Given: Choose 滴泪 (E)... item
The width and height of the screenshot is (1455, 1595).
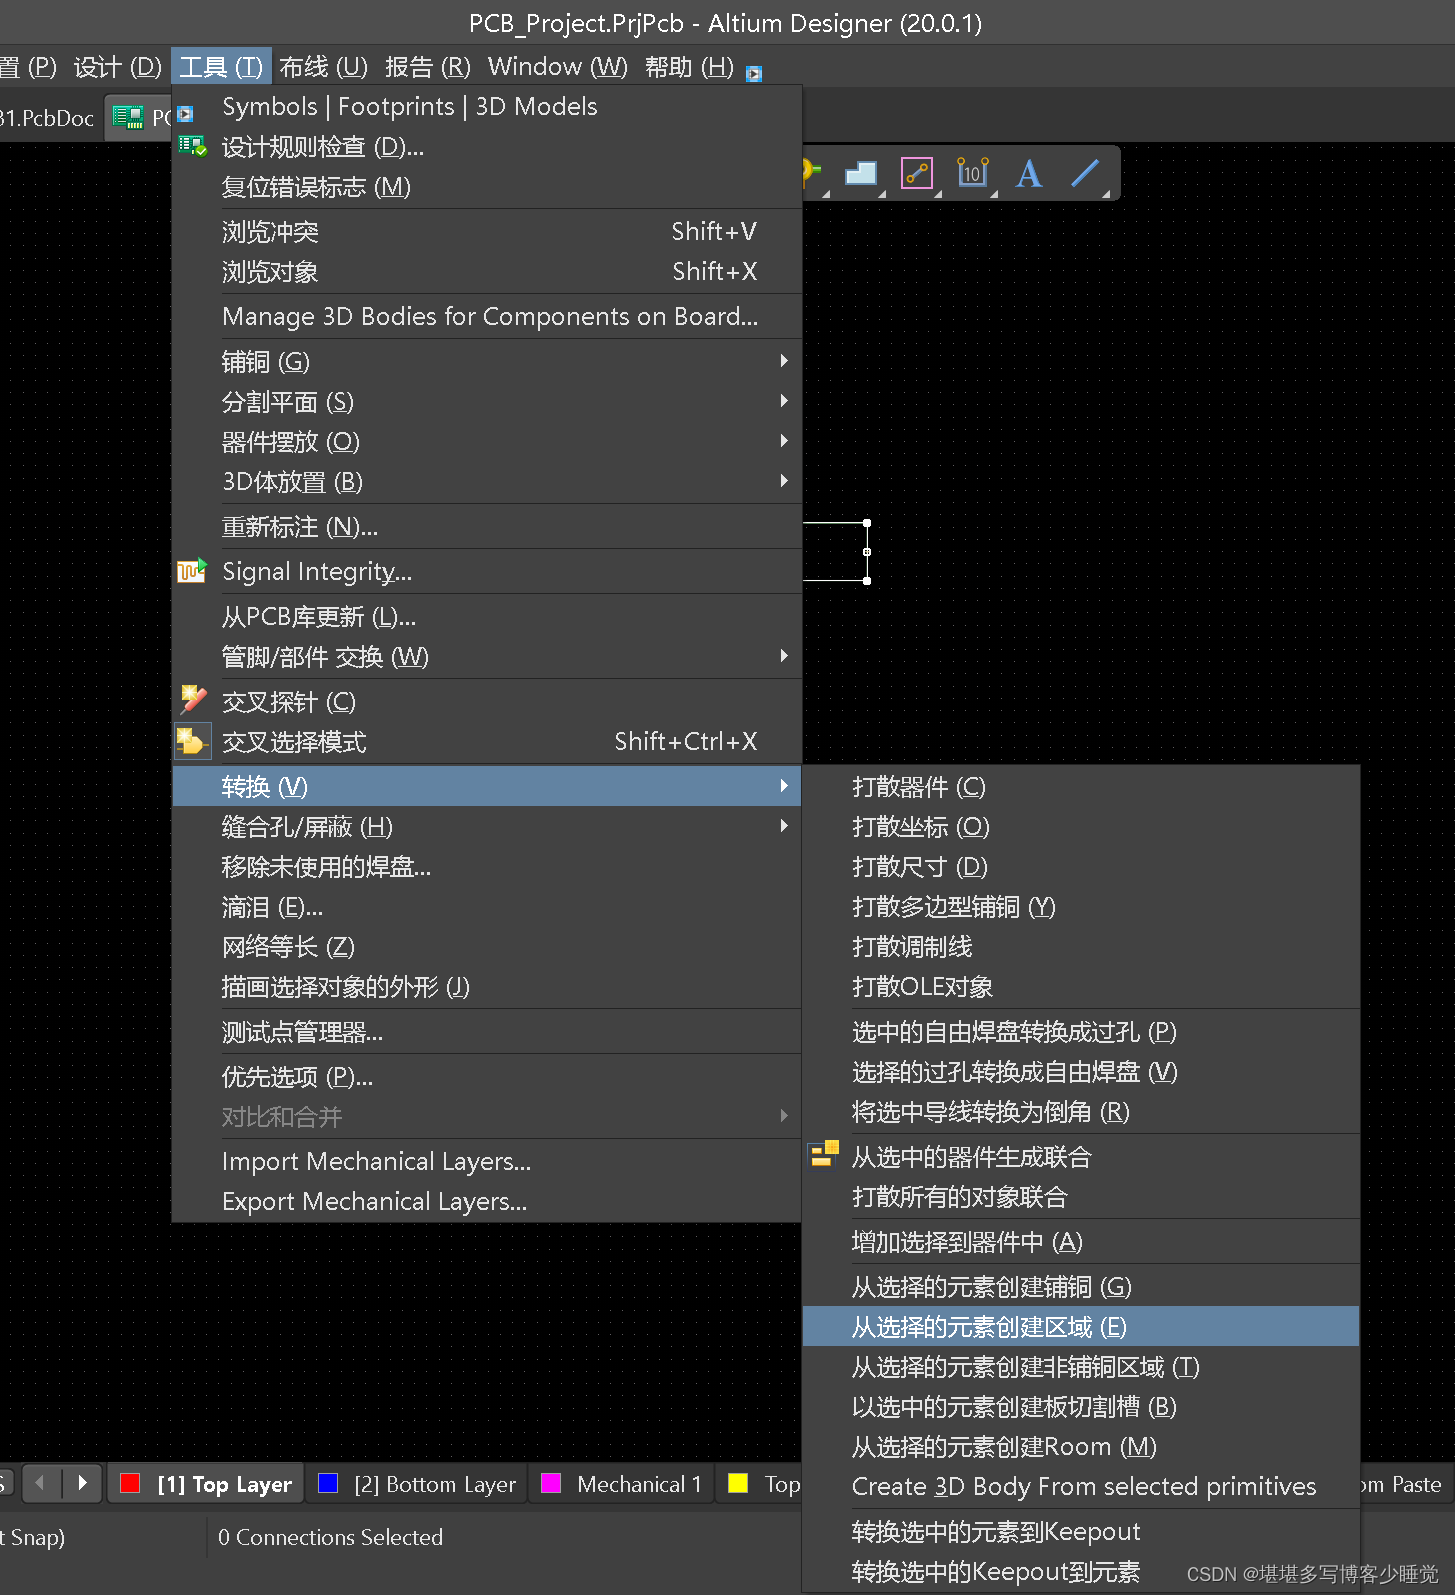Looking at the screenshot, I should (487, 906).
